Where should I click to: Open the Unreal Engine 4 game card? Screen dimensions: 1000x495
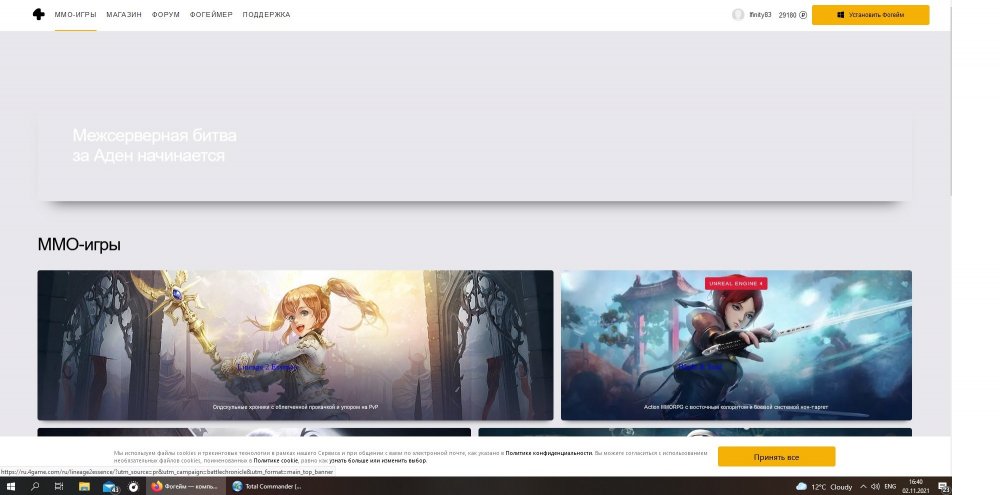pyautogui.click(x=736, y=345)
